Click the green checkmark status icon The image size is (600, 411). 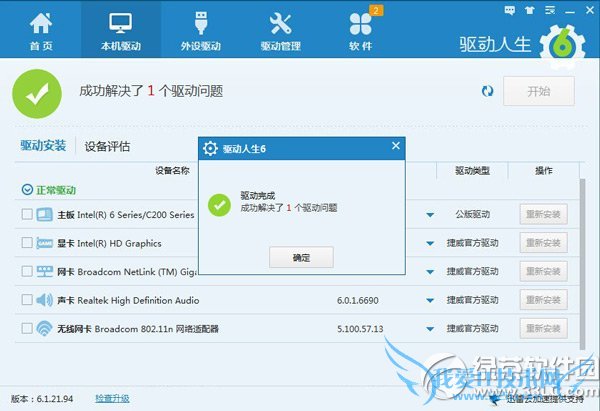point(37,94)
